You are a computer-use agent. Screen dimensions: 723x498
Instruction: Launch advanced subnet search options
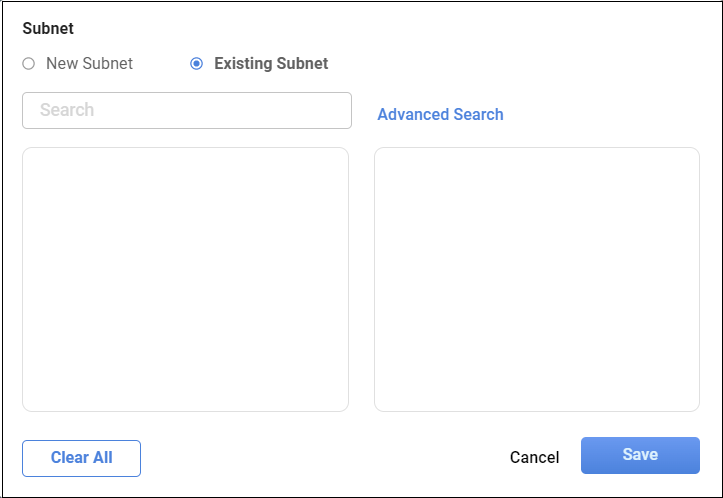[440, 114]
